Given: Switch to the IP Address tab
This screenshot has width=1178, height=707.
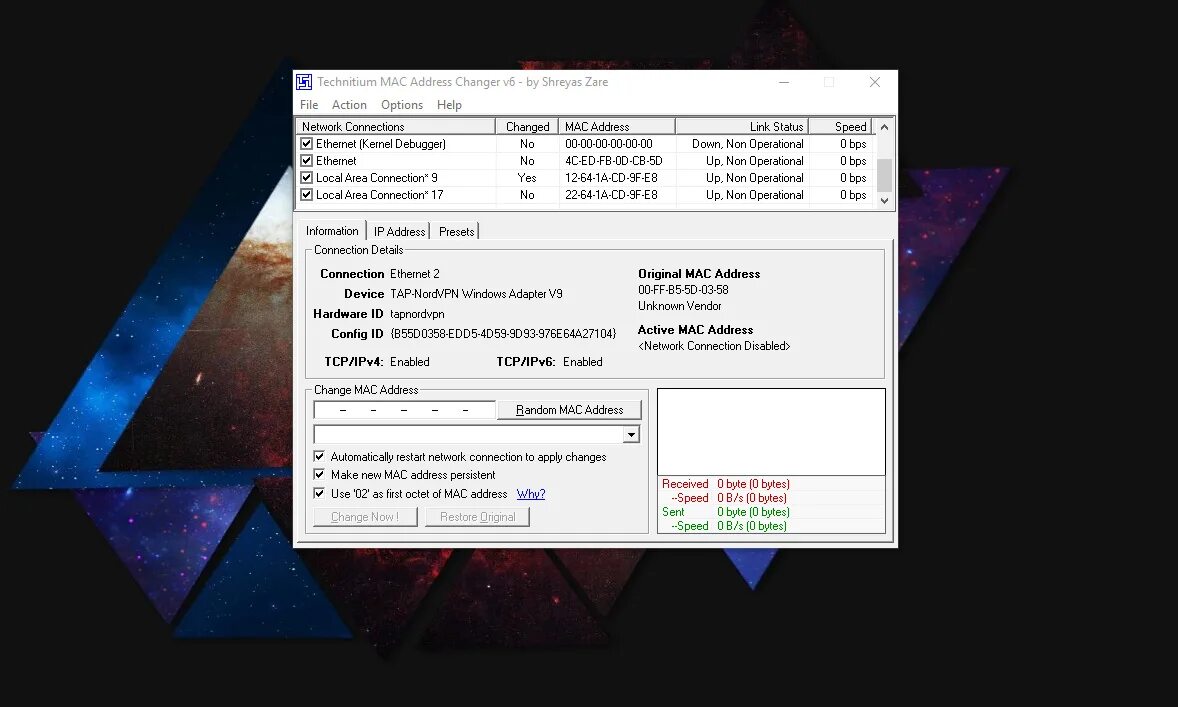Looking at the screenshot, I should coord(400,231).
